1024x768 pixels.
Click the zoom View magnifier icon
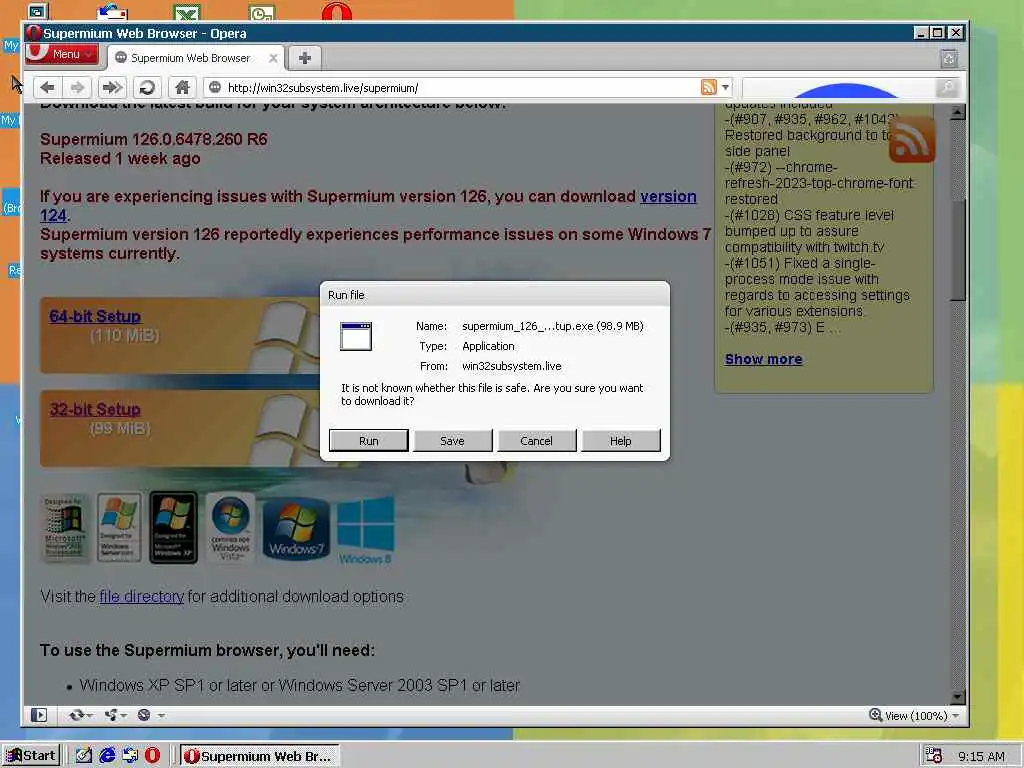(875, 715)
